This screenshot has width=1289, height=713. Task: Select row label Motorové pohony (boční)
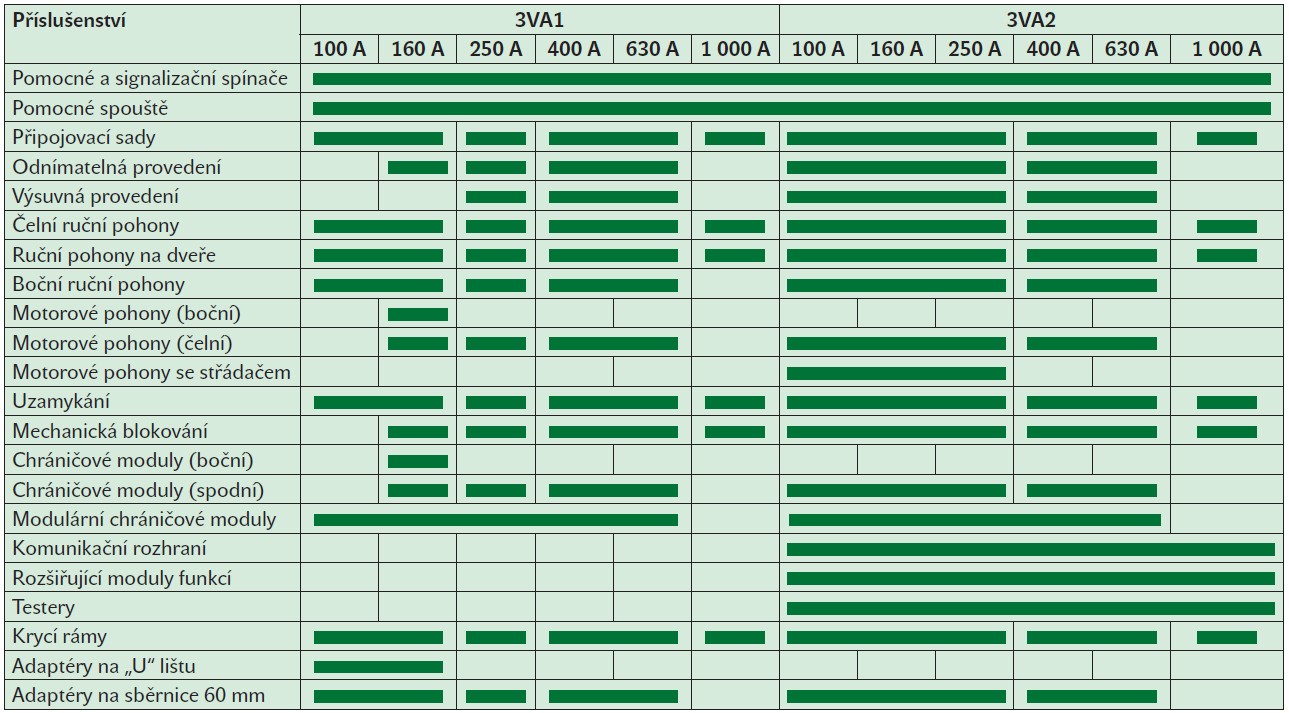click(127, 314)
